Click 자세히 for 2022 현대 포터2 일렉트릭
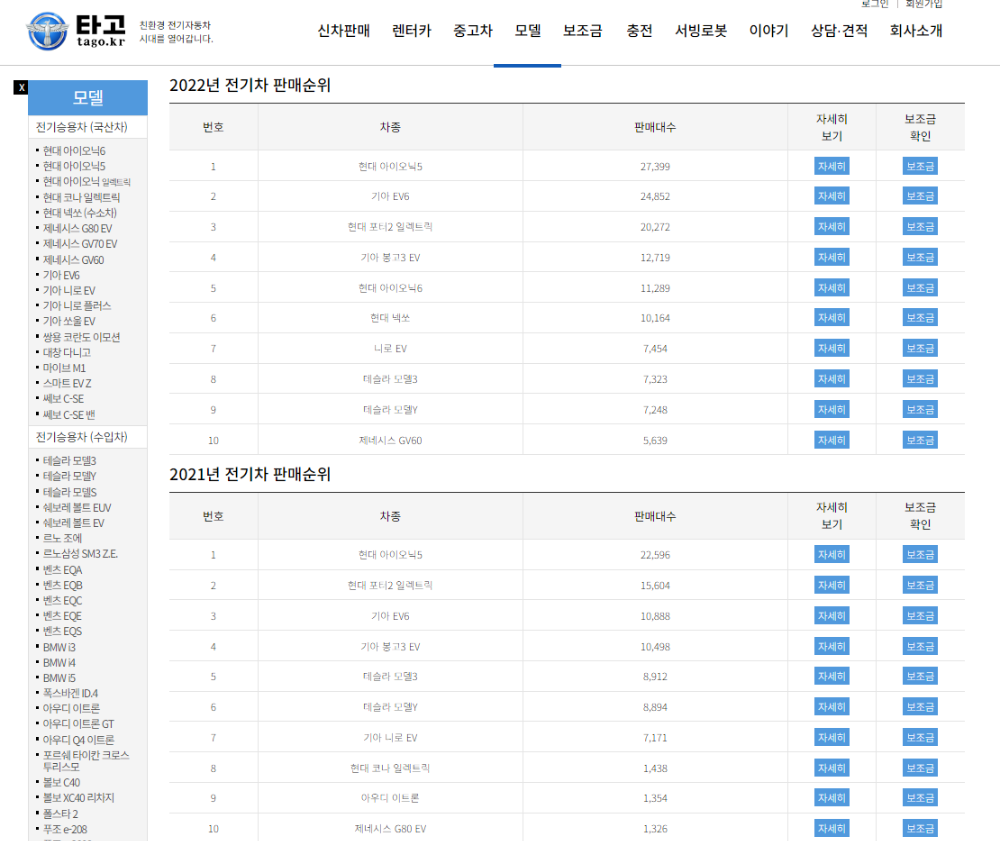 tap(832, 227)
